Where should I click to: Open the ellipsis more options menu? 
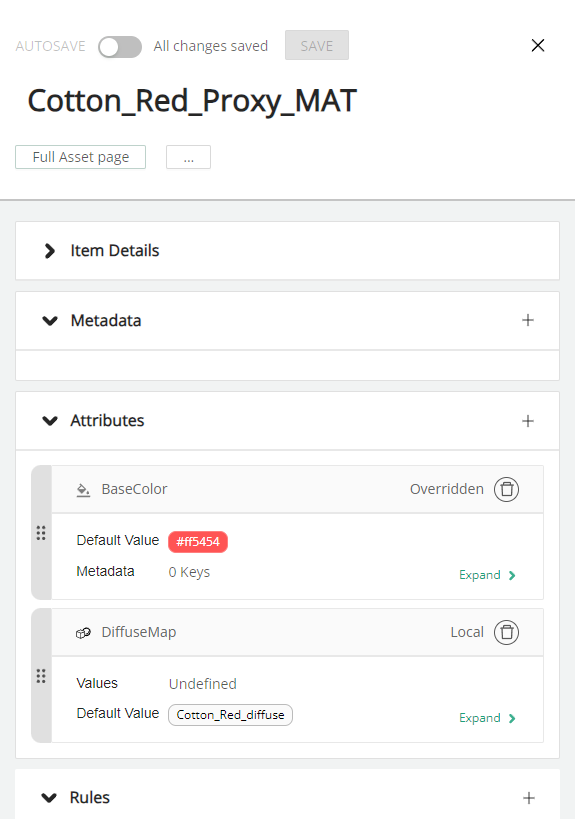[189, 157]
